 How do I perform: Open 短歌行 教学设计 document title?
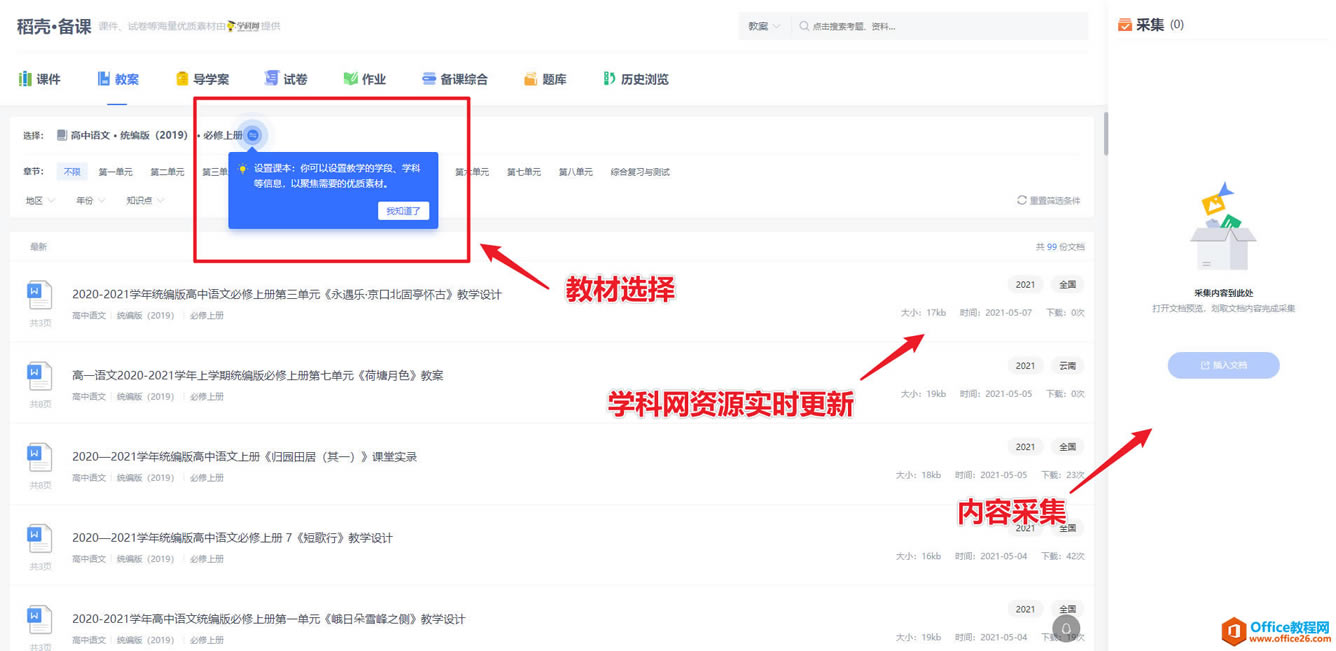click(x=233, y=538)
